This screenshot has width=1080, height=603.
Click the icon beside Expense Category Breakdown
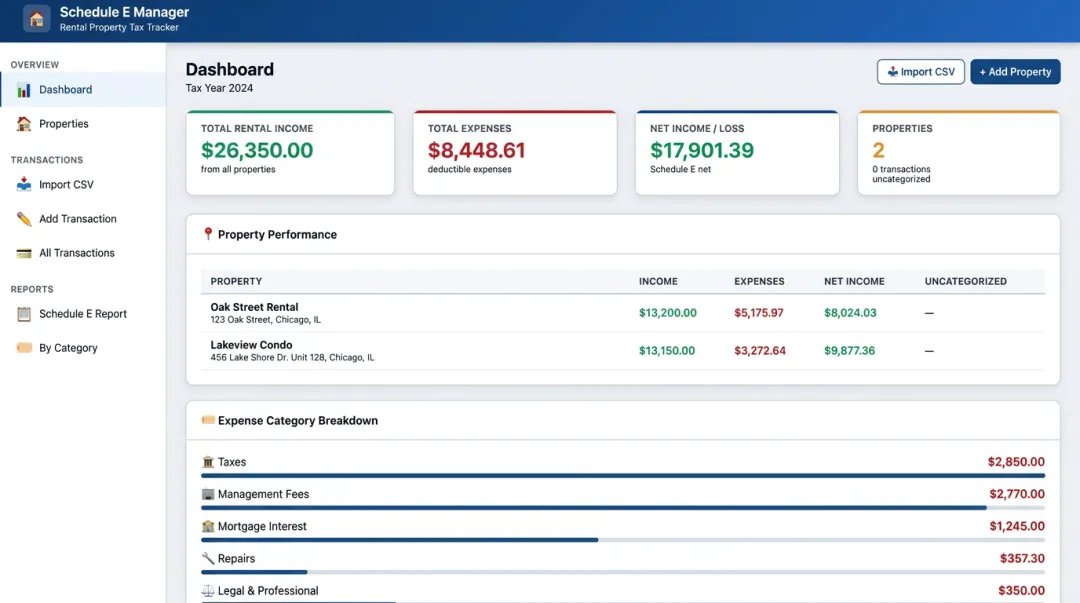(208, 420)
